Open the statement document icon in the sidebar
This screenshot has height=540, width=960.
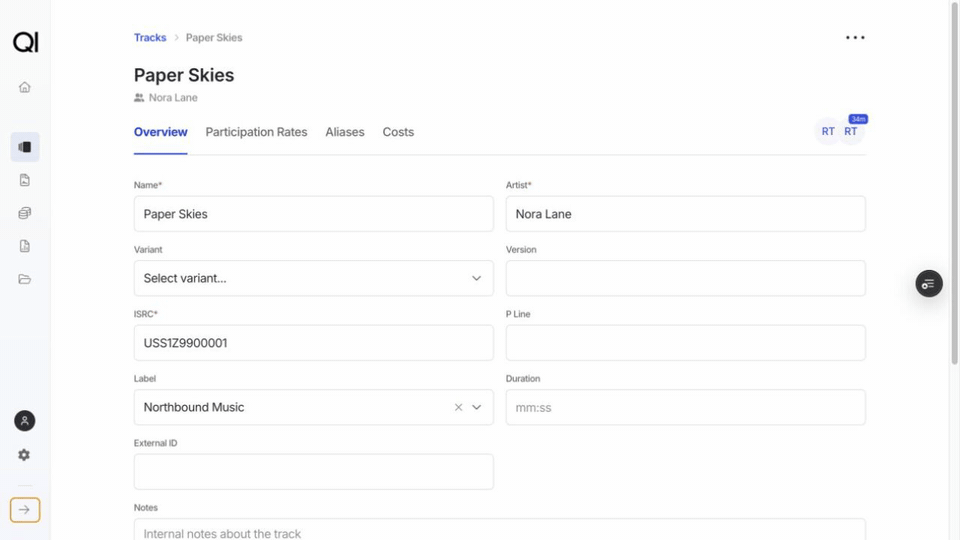click(x=24, y=180)
